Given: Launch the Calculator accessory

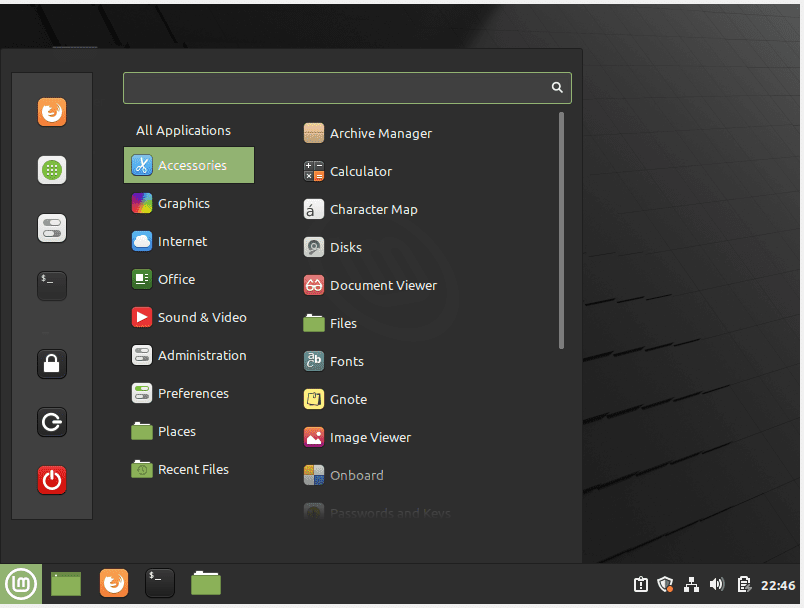Looking at the screenshot, I should [x=360, y=171].
